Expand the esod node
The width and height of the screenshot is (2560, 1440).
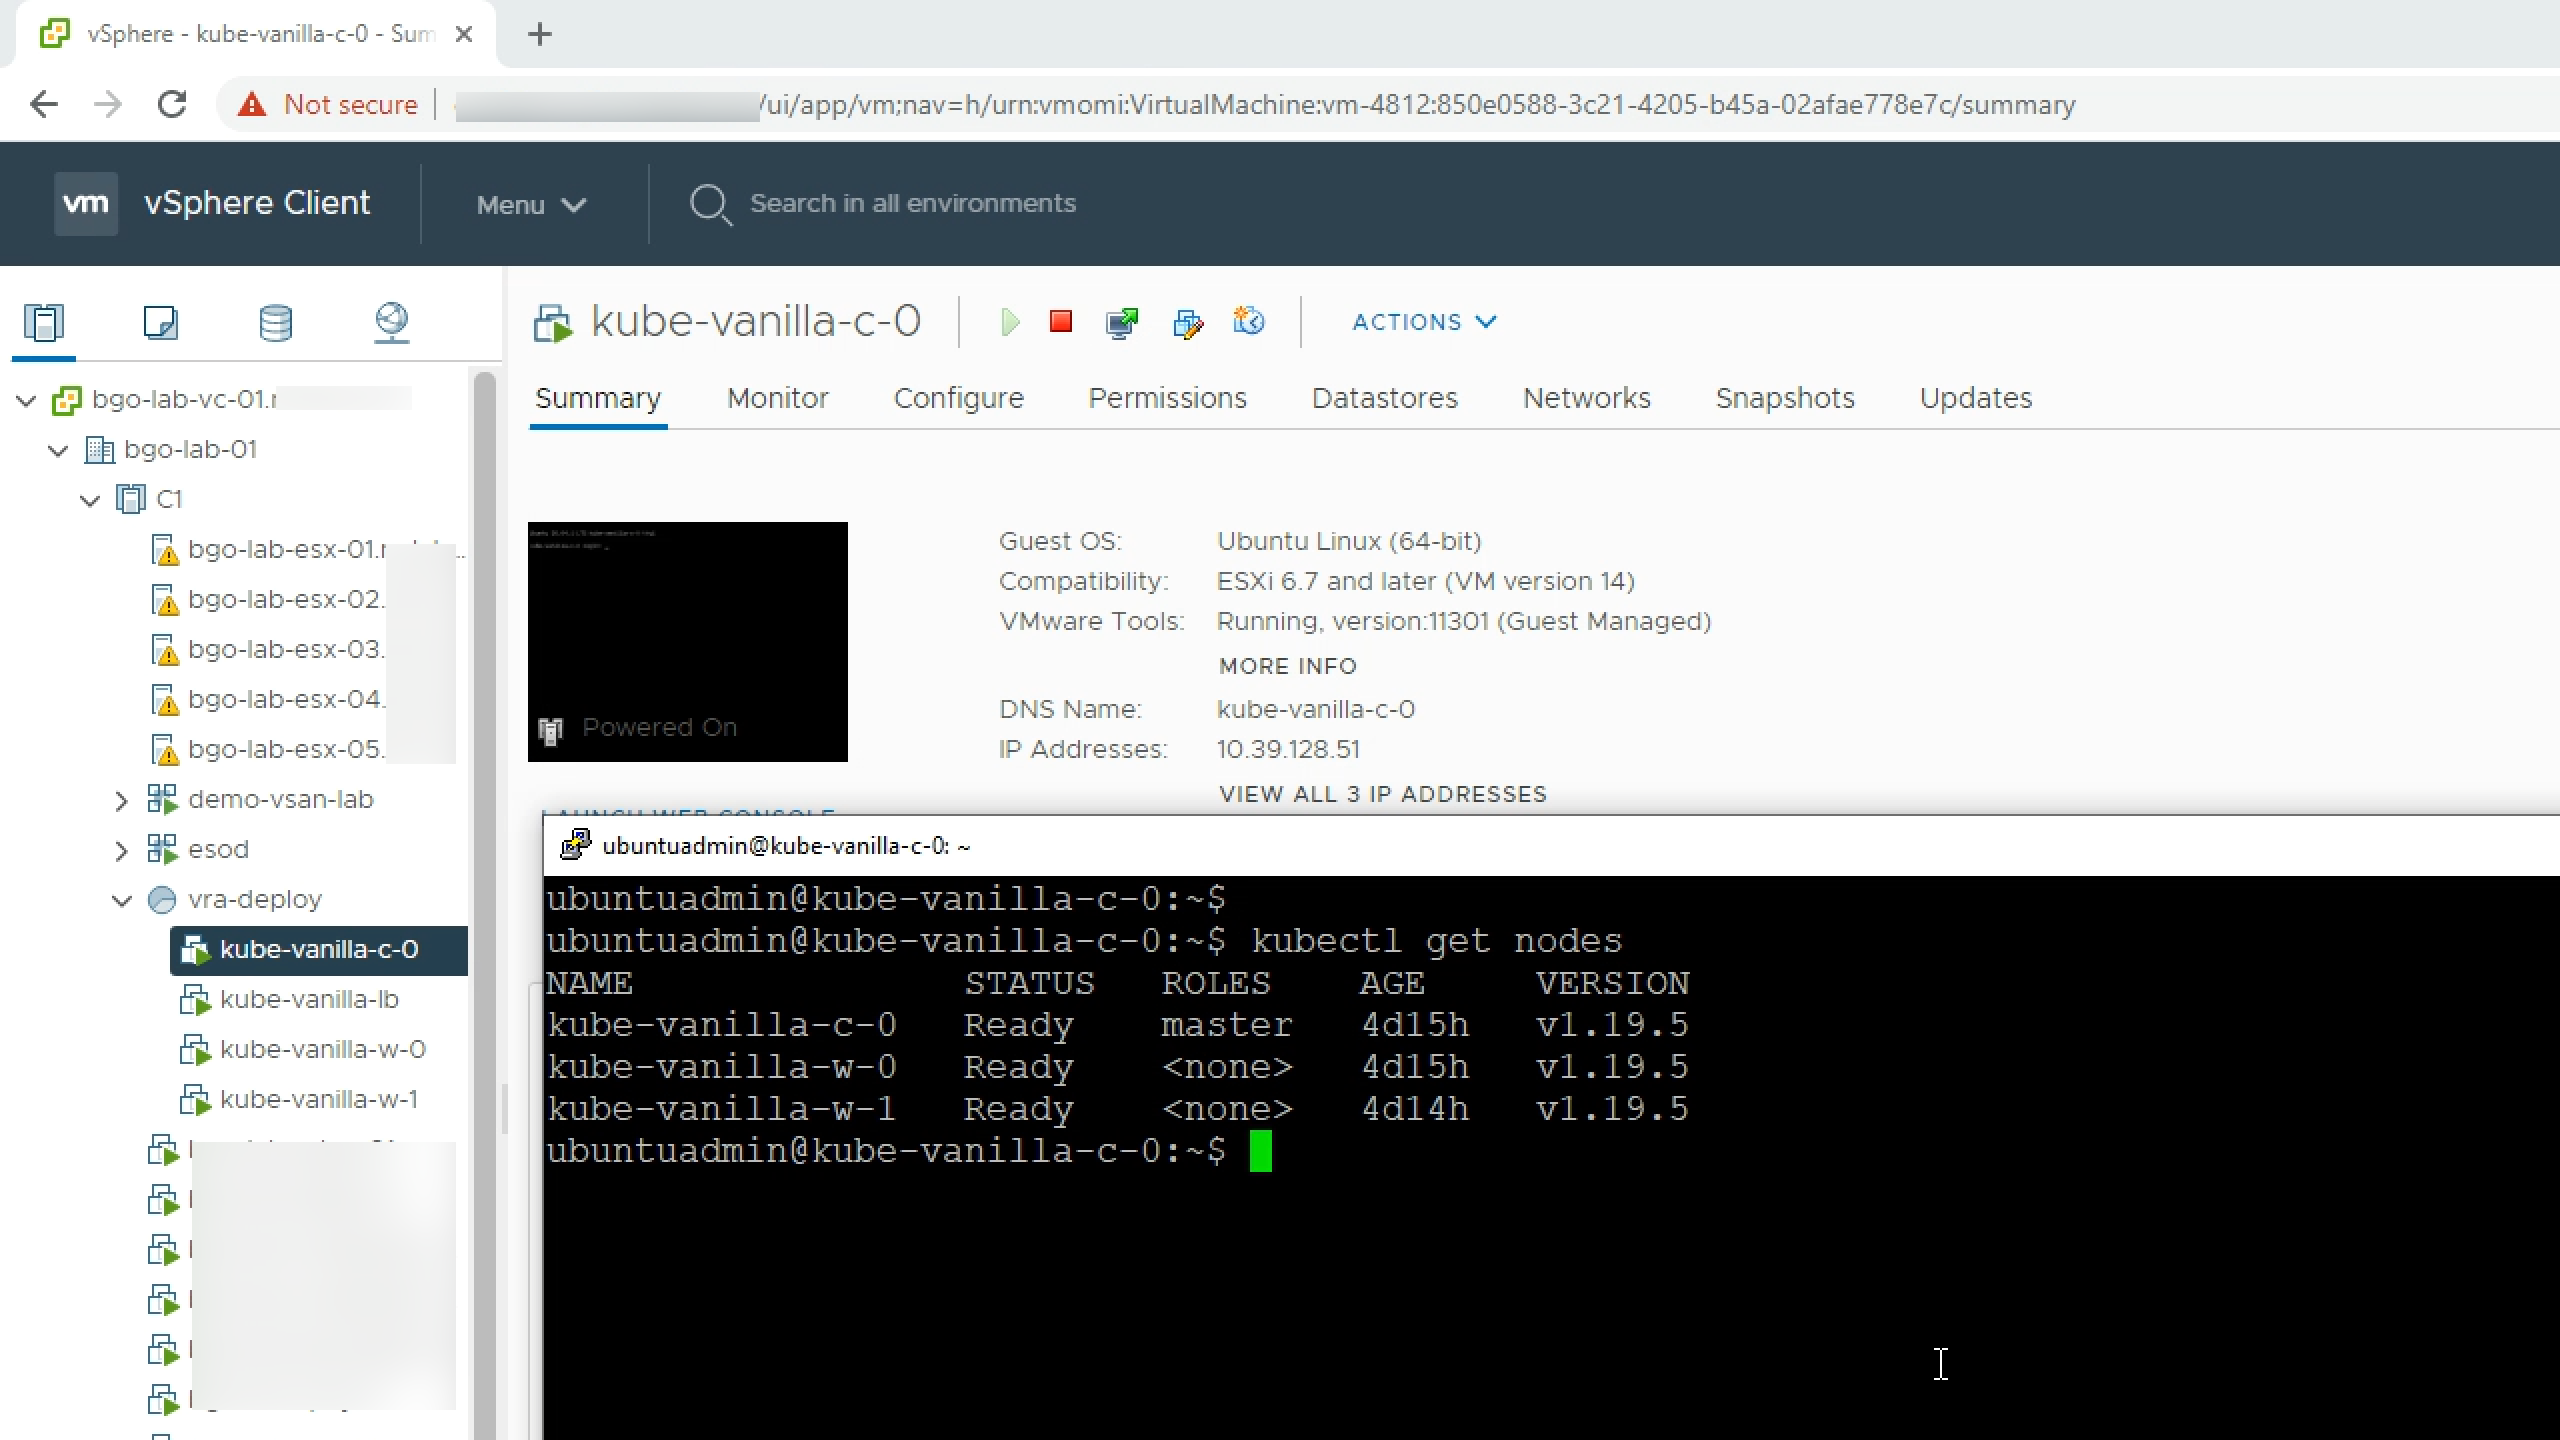coord(121,851)
